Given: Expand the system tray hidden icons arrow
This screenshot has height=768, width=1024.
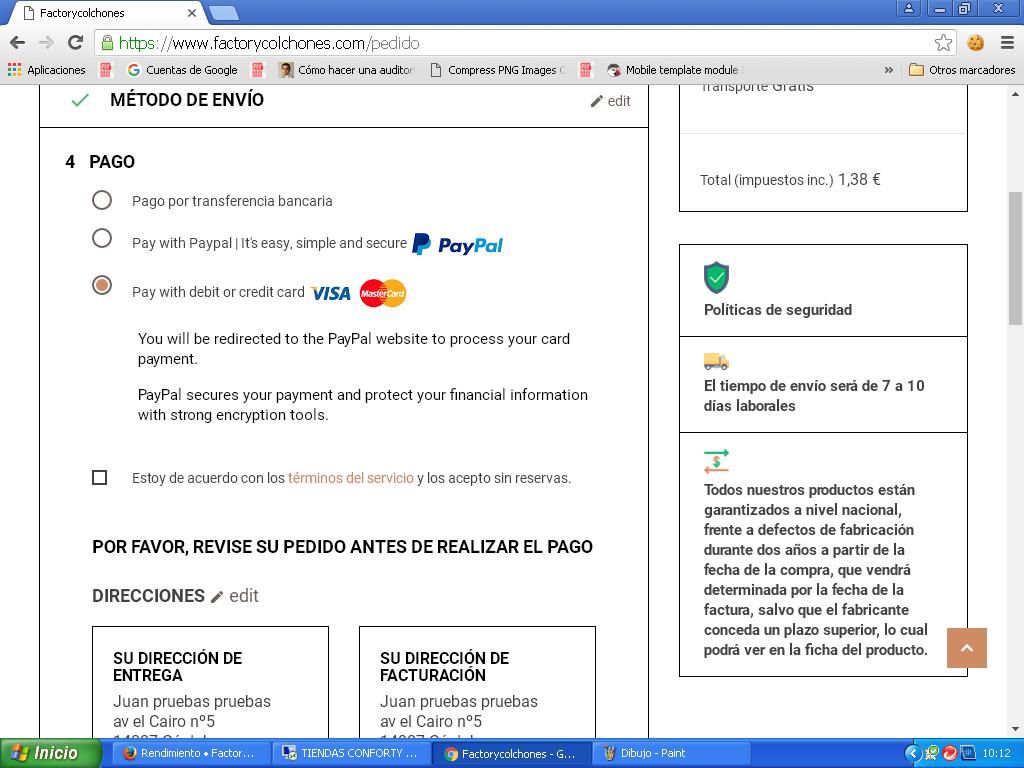Looking at the screenshot, I should tap(912, 754).
